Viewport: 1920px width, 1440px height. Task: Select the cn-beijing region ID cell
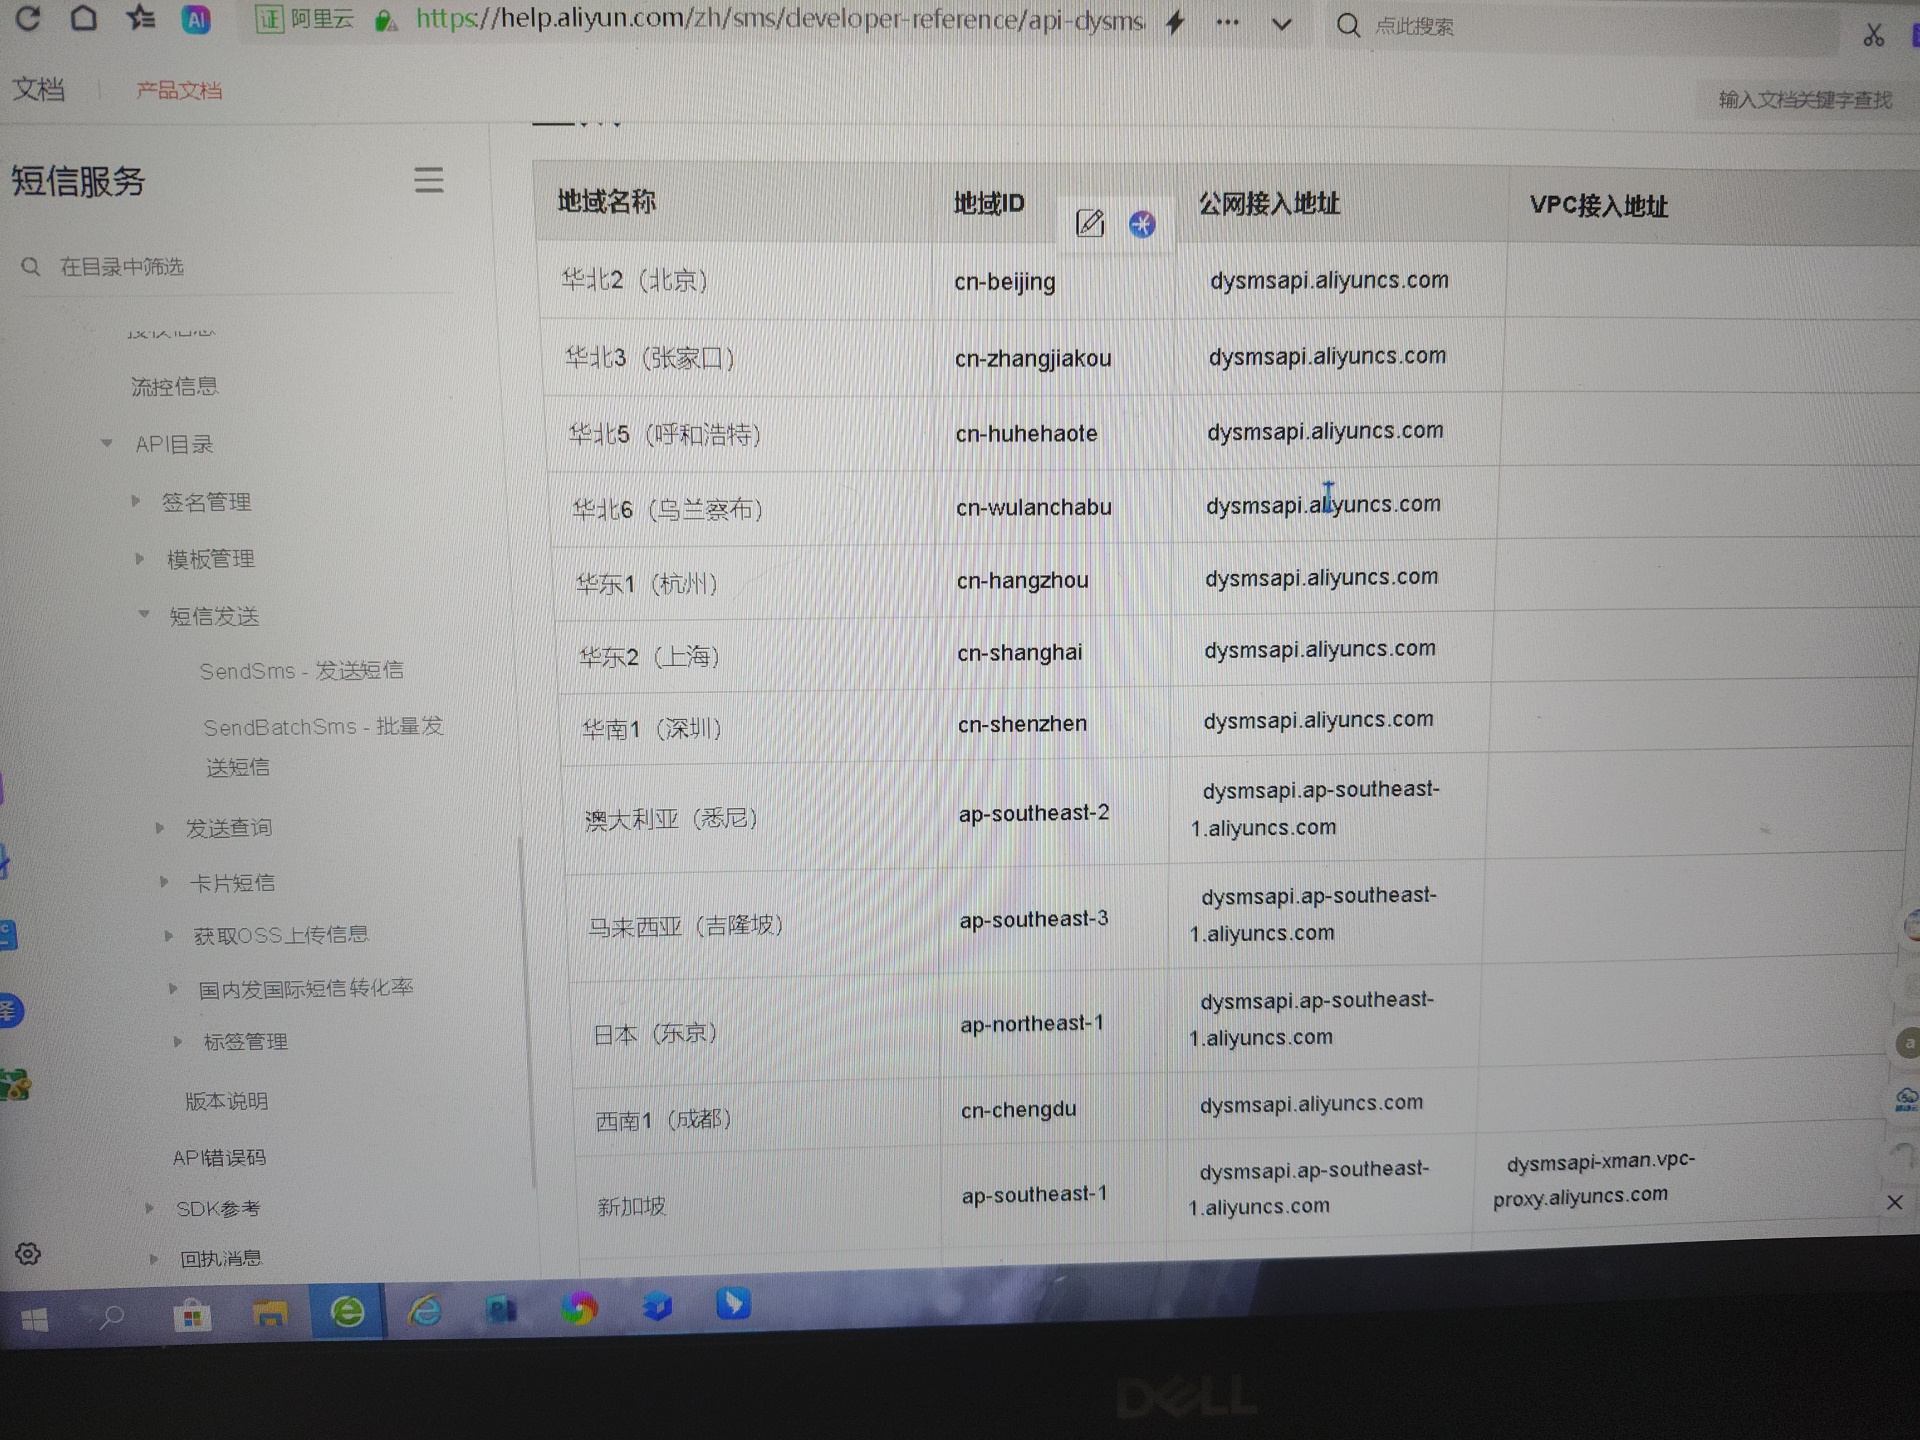click(x=1005, y=282)
